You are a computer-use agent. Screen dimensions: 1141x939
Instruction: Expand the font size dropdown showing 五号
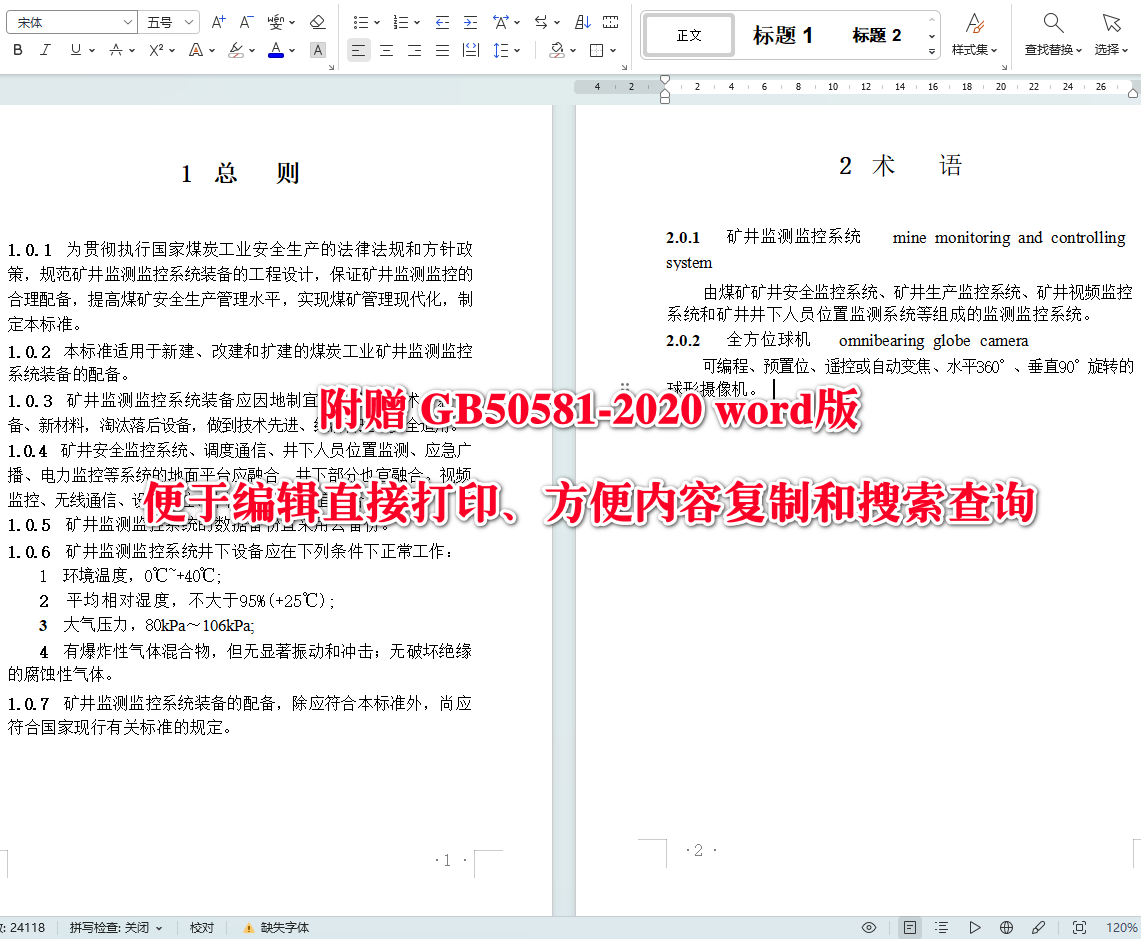click(x=171, y=22)
